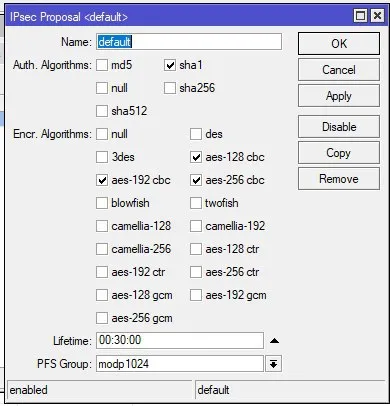Click the PFS Group modp1024 field

point(180,364)
